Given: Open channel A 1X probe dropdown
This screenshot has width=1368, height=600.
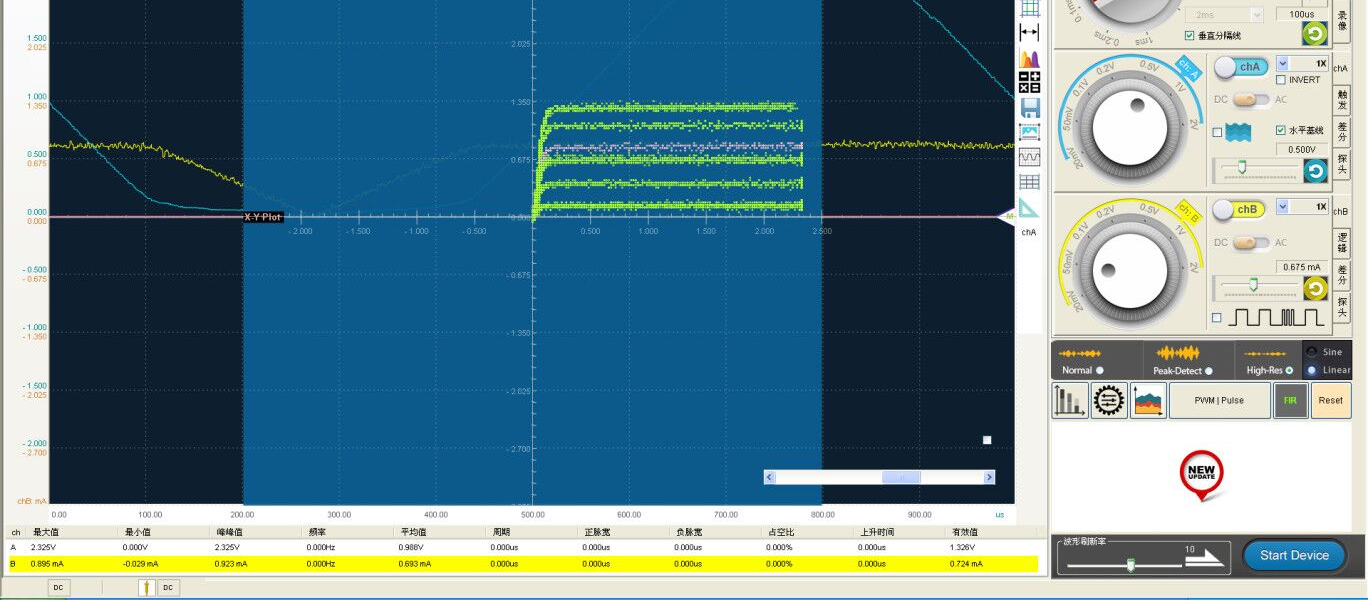Looking at the screenshot, I should [x=1284, y=63].
